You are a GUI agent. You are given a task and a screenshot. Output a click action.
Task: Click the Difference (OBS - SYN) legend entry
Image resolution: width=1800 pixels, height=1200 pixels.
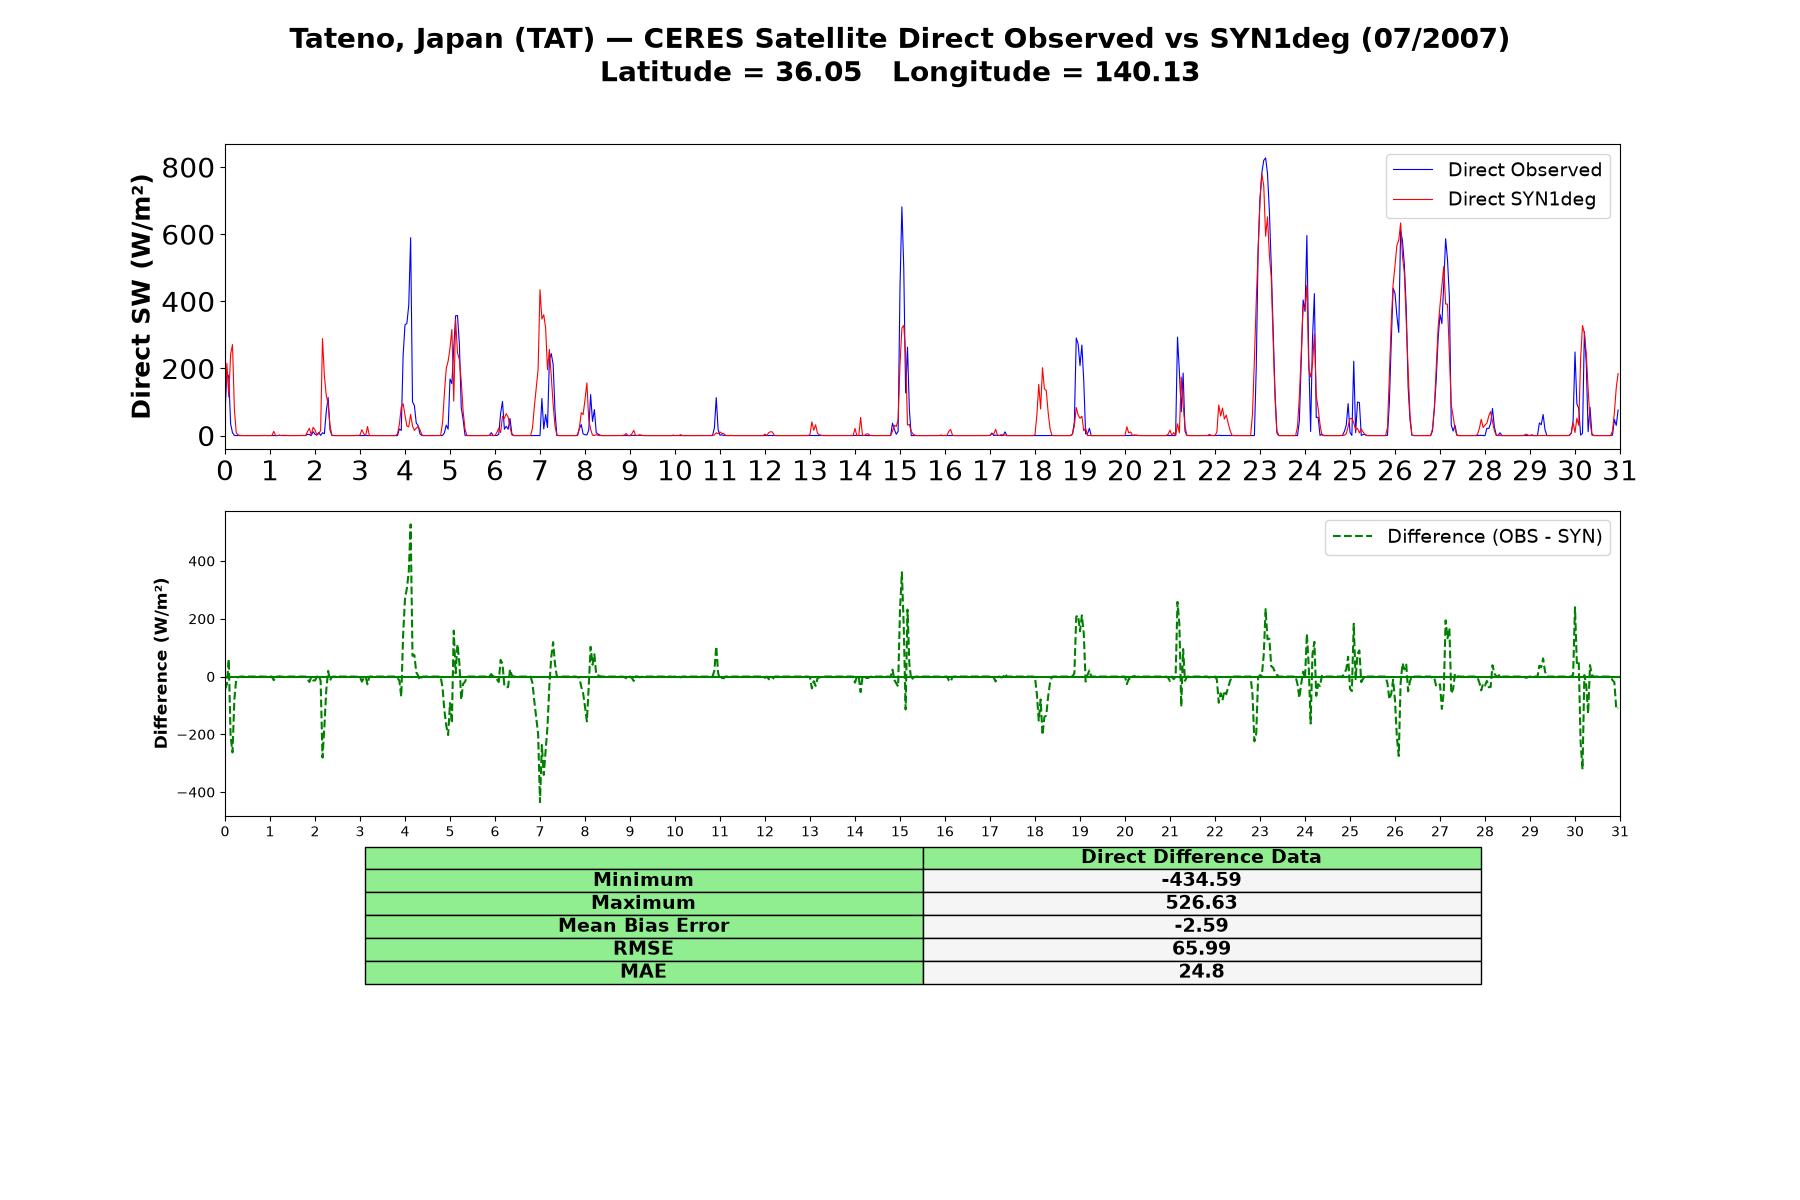click(1467, 537)
